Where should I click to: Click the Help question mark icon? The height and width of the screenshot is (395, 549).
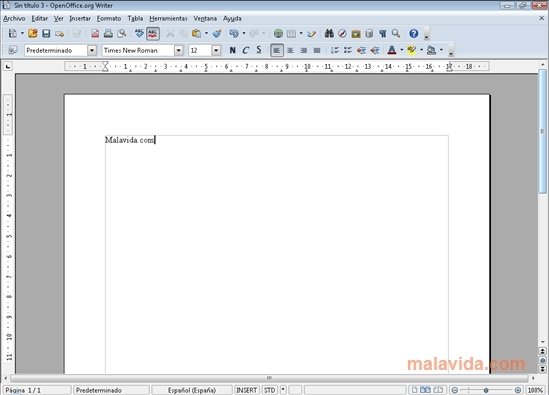(x=414, y=34)
